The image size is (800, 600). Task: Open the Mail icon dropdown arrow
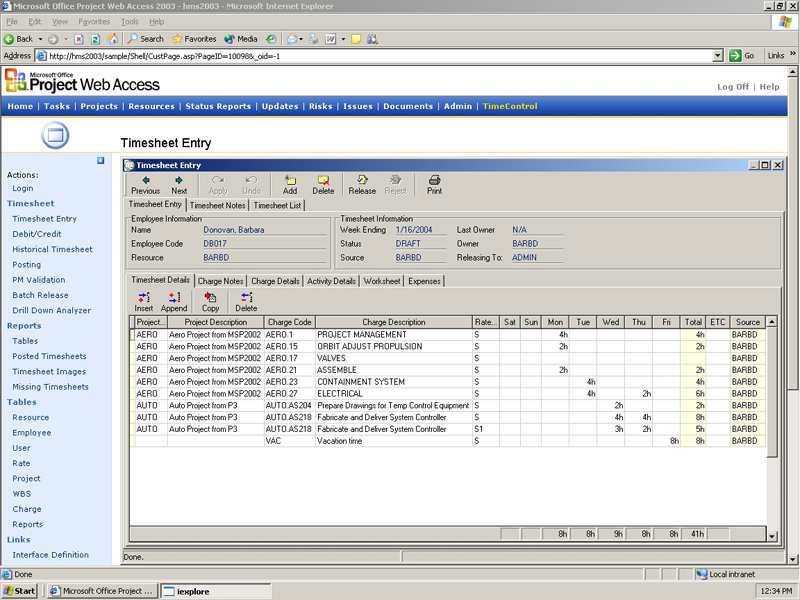click(301, 39)
